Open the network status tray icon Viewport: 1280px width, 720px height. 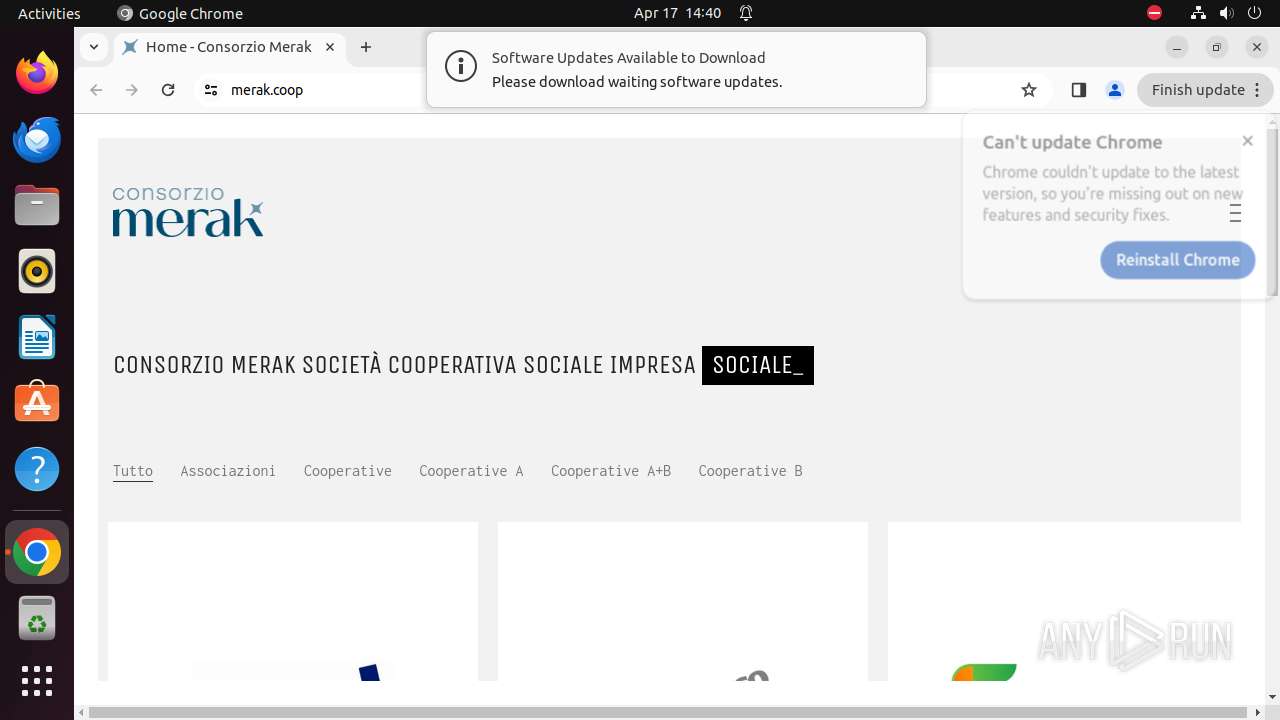pyautogui.click(x=1198, y=13)
